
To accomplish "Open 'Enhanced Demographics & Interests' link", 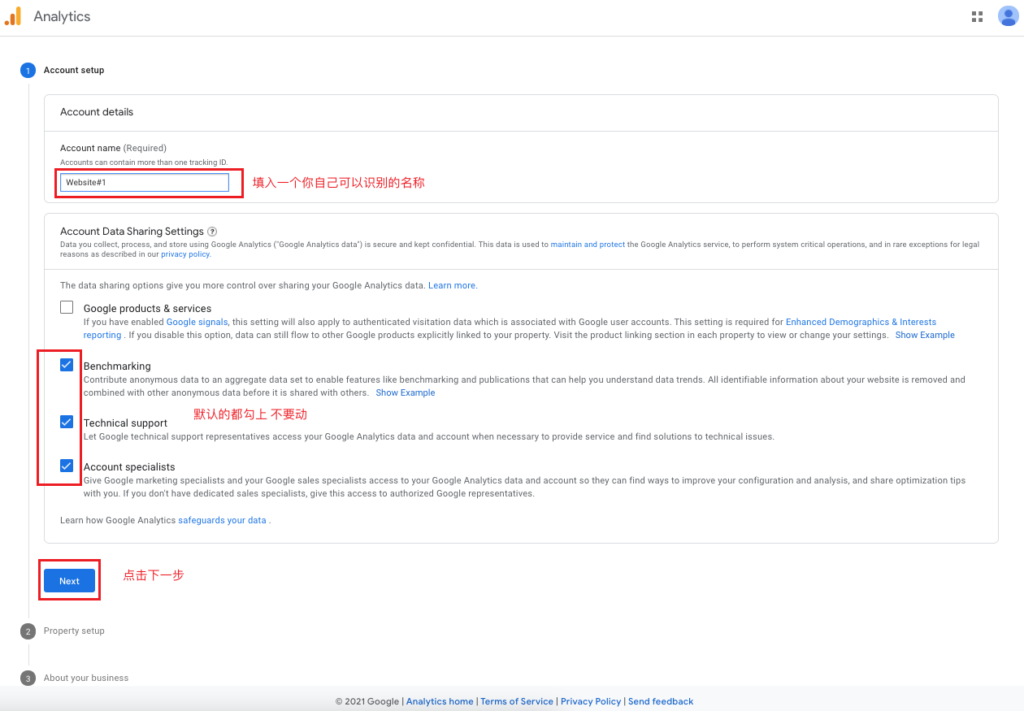I will (861, 322).
